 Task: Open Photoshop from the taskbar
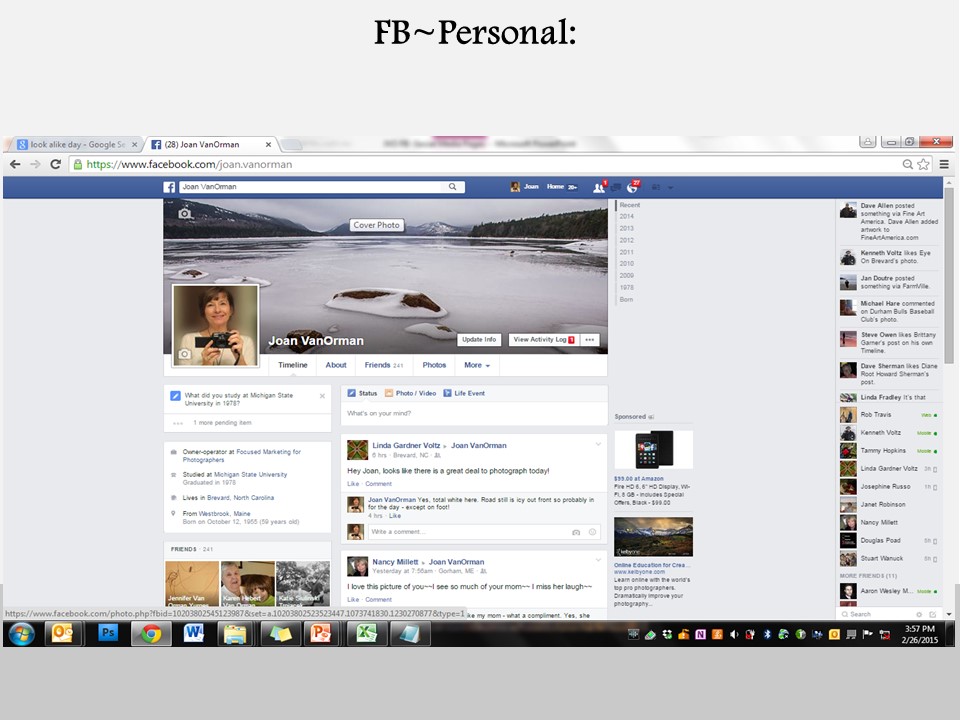tap(108, 633)
